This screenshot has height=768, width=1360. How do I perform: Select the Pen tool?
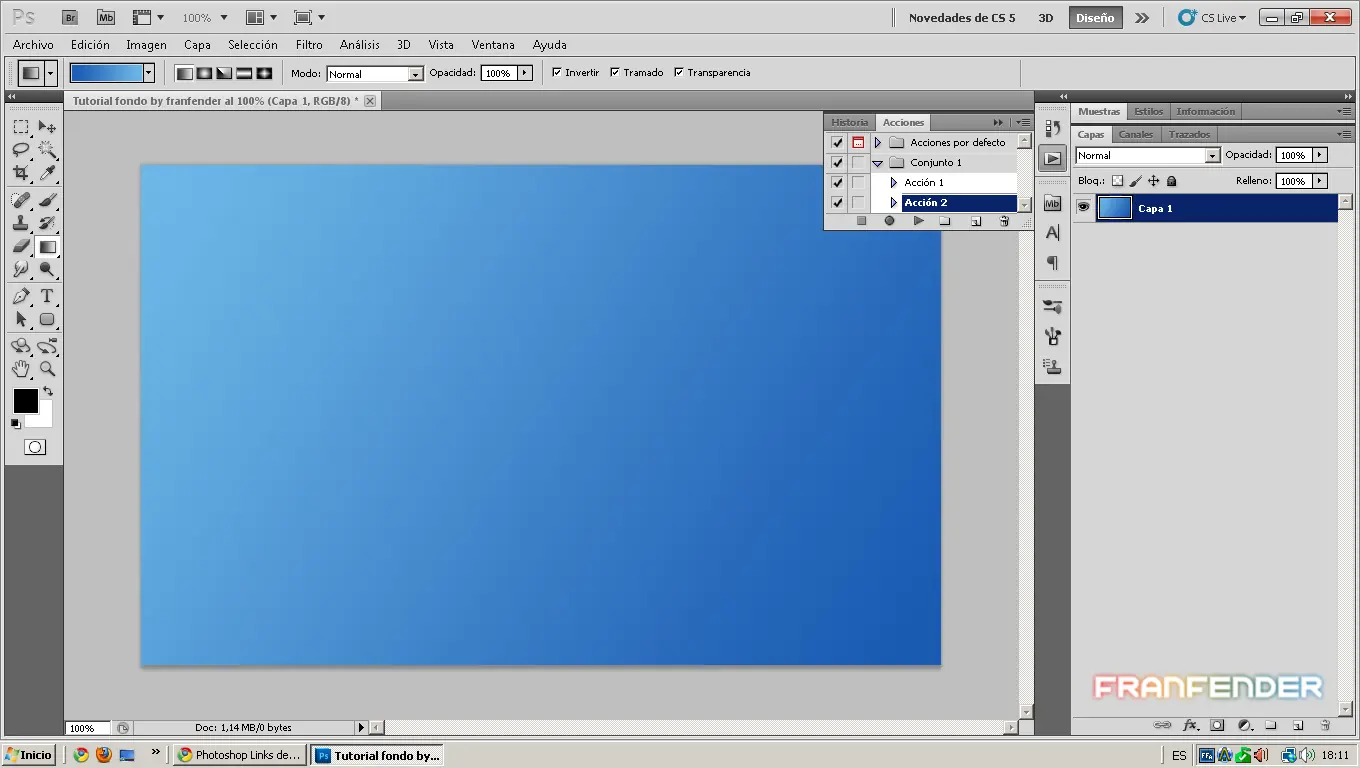20,296
